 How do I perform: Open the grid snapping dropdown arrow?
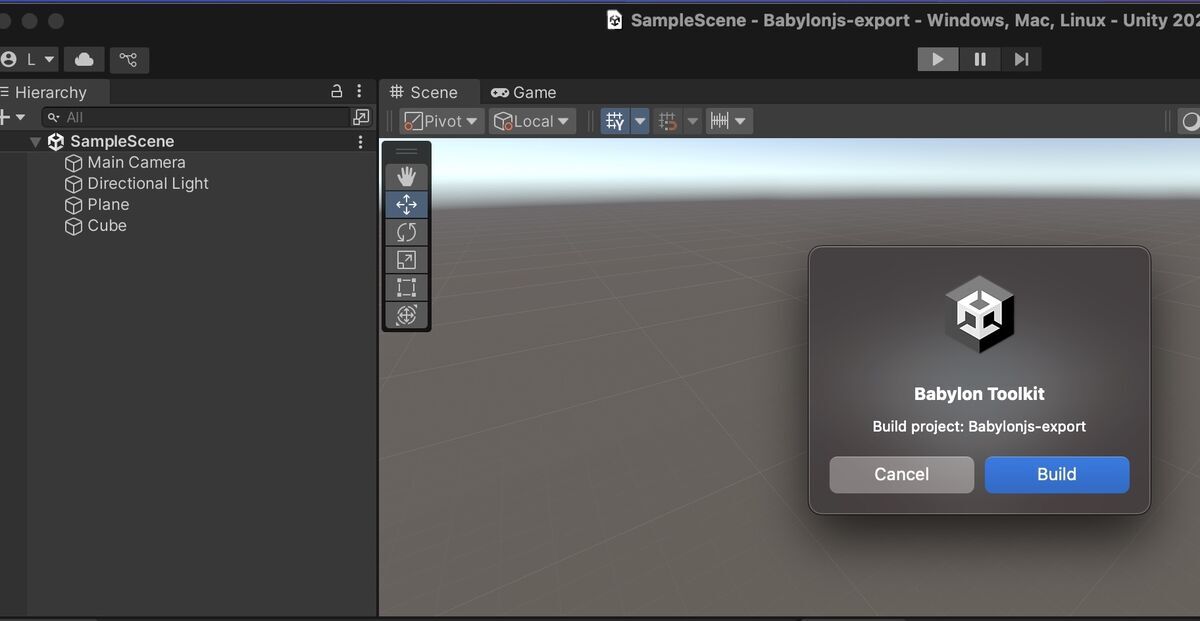point(692,121)
